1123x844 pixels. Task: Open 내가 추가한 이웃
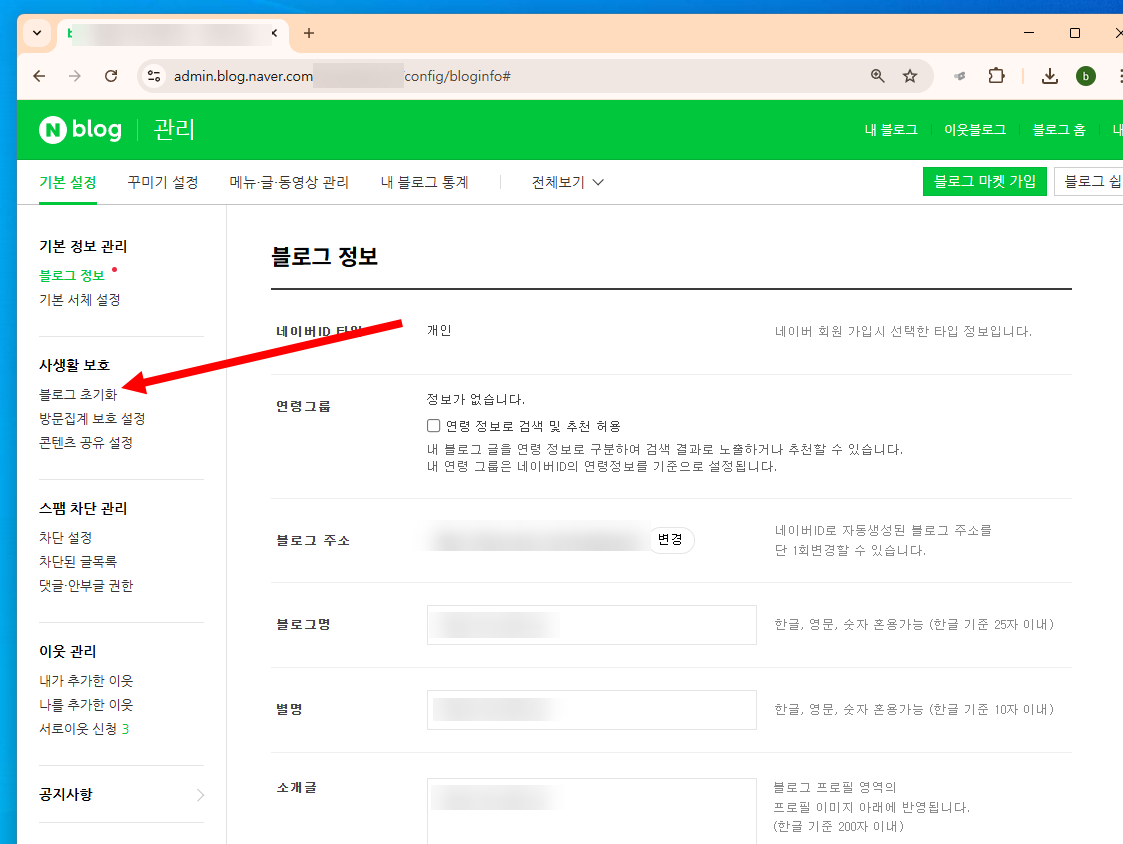point(86,681)
